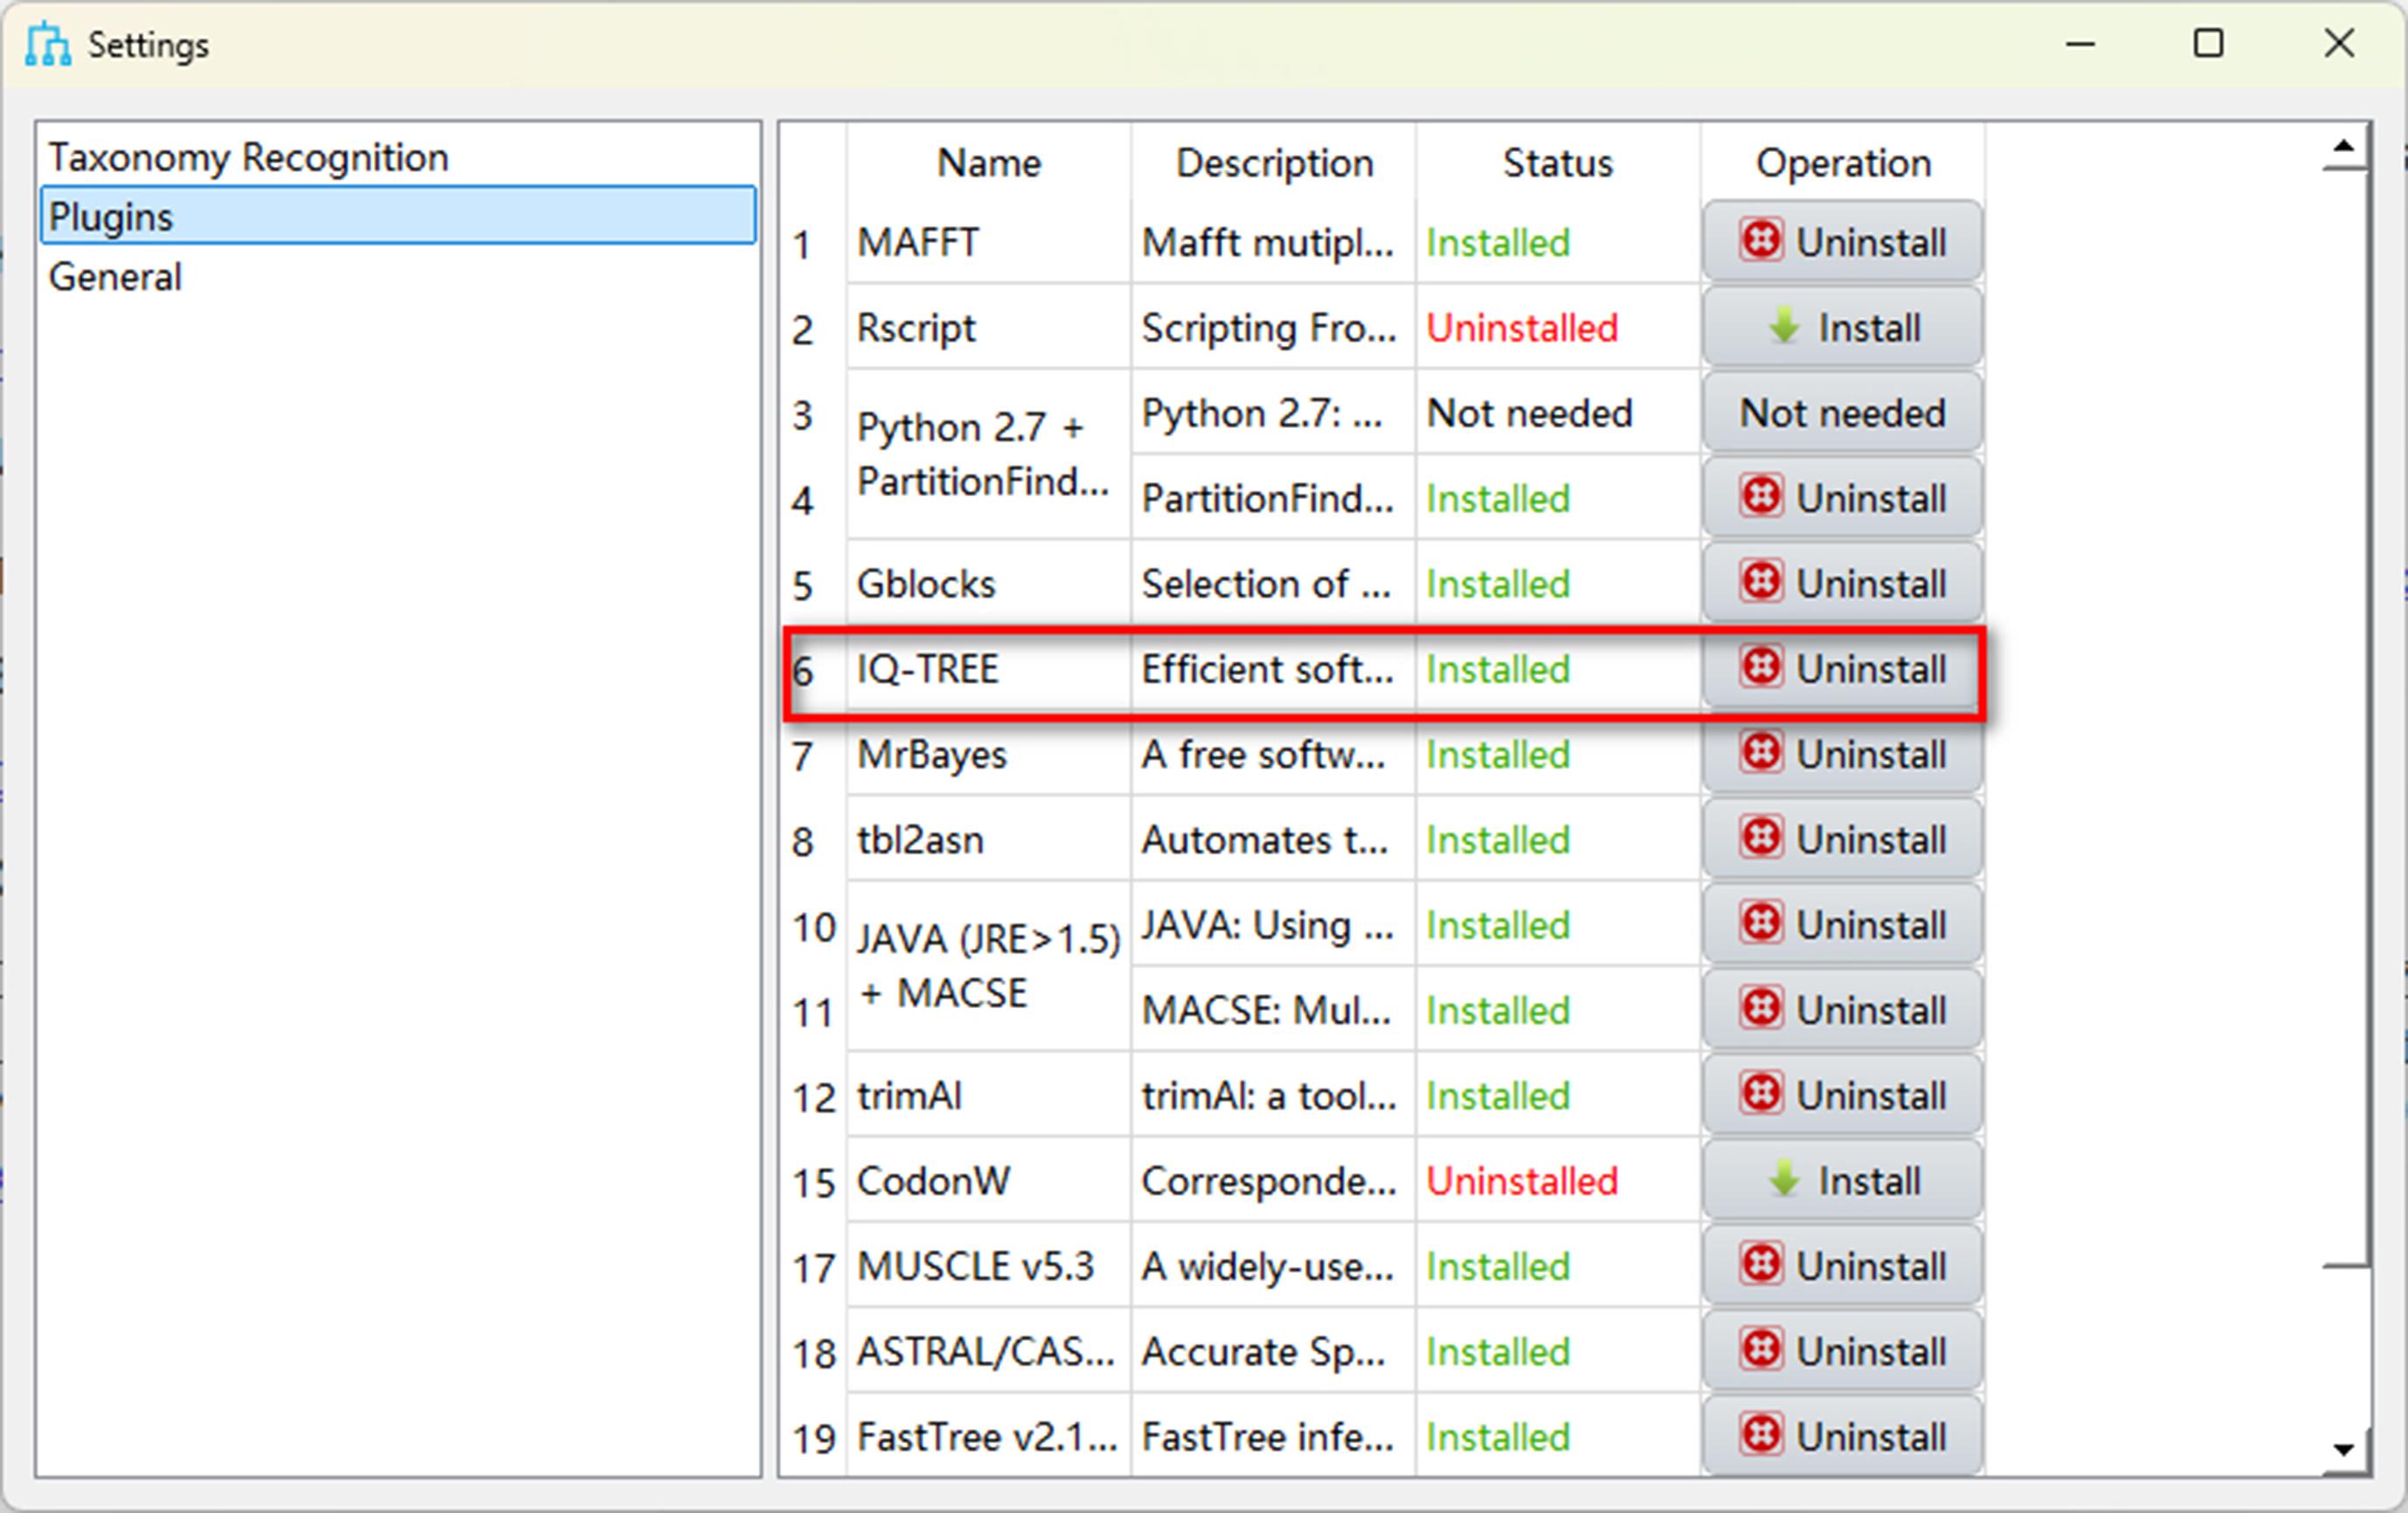Screen dimensions: 2408x1513
Task: Click the 'trimAl: a tool...' description cell
Action: click(1274, 1095)
